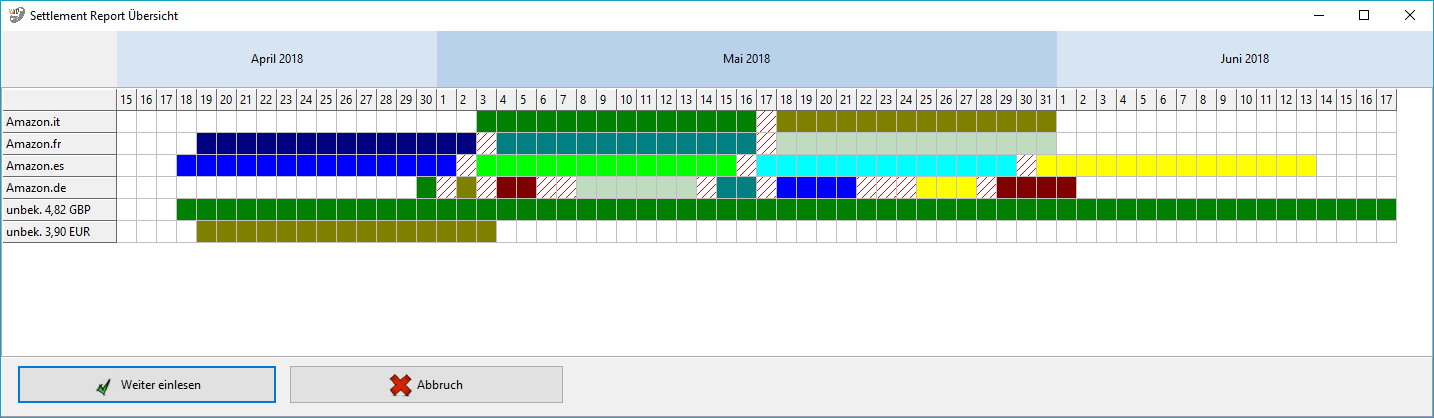
Task: Select the Mai 2018 month header
Action: point(746,59)
